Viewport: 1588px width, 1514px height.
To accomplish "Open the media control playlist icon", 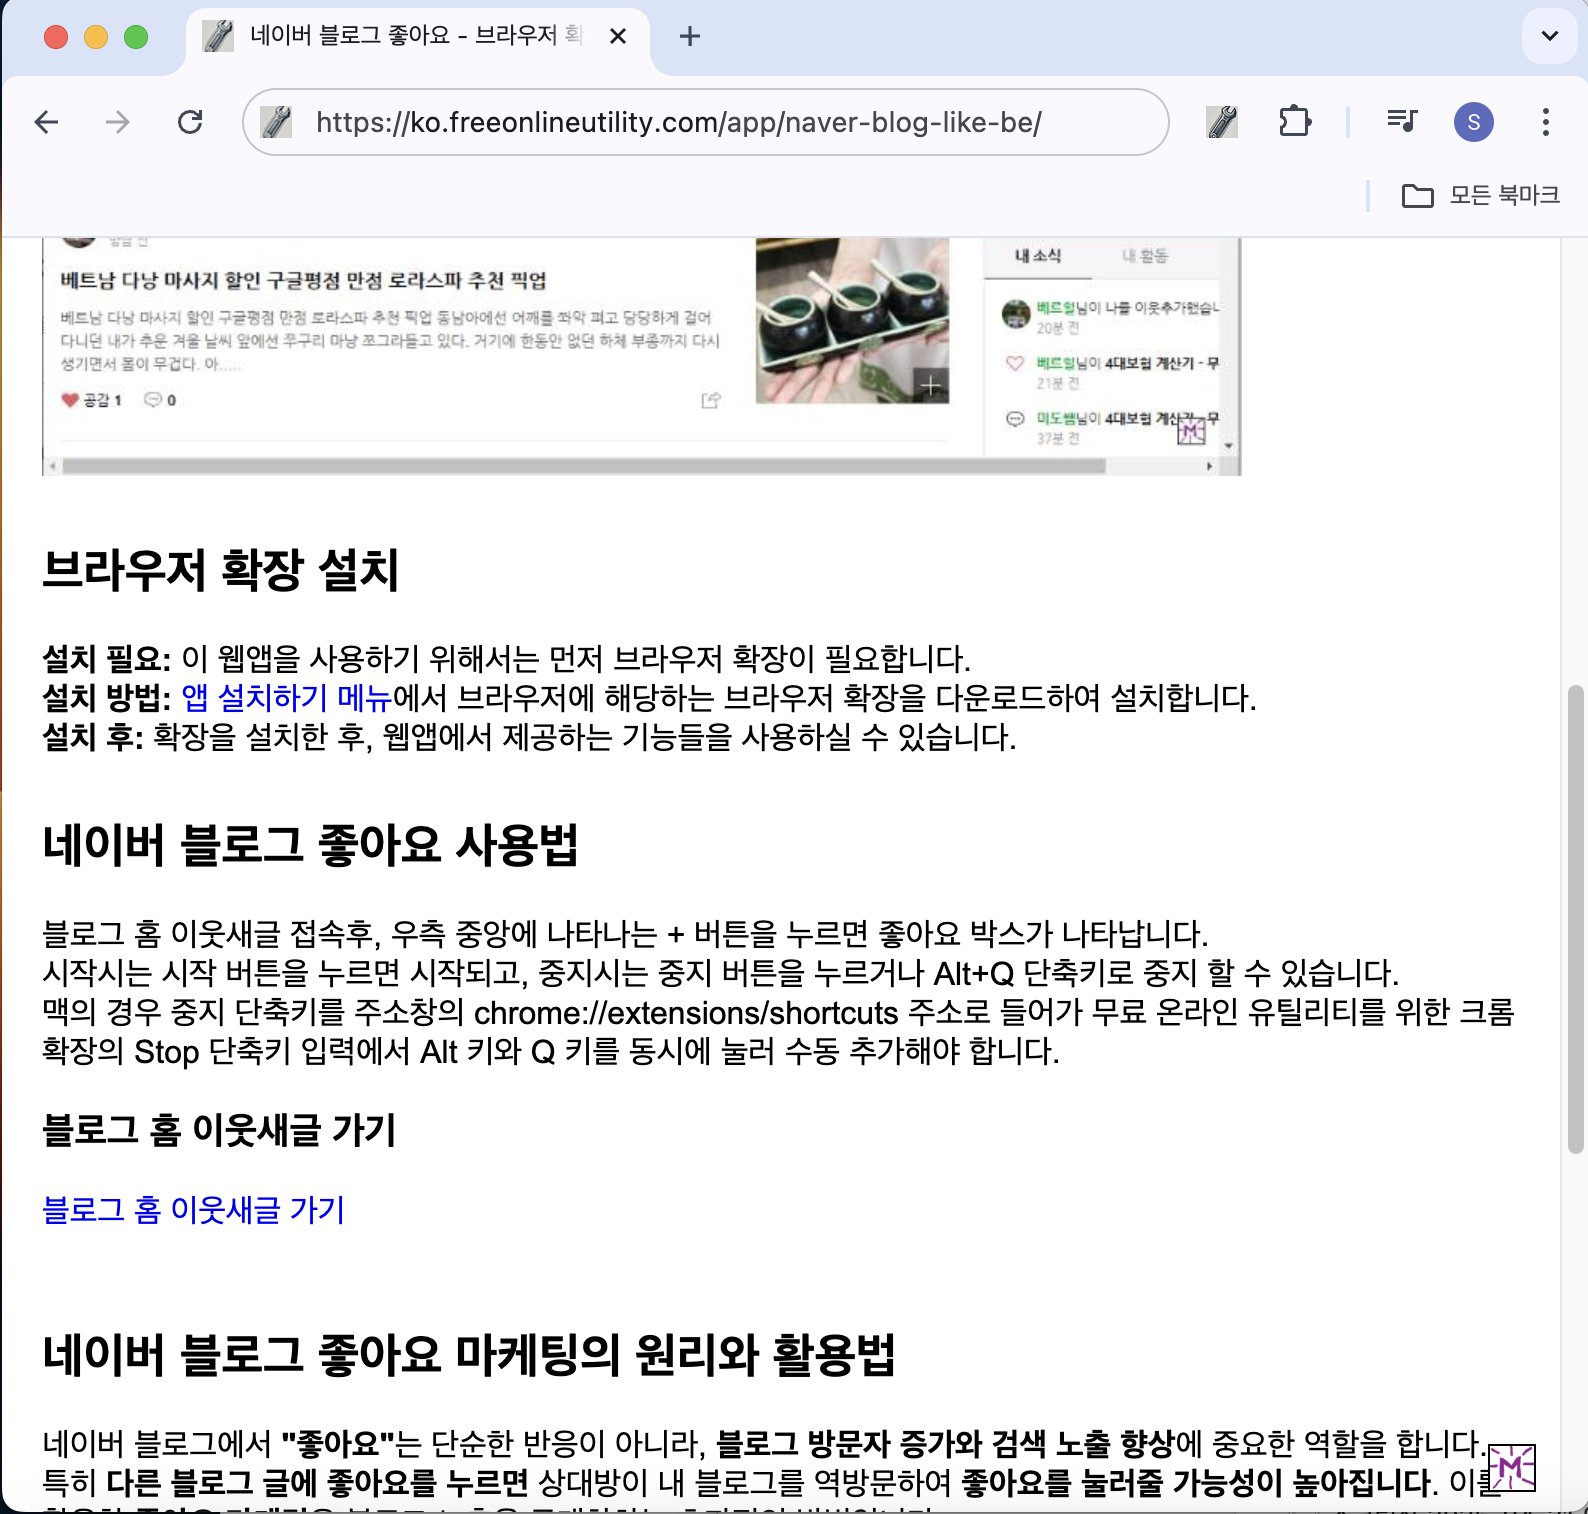I will [x=1402, y=122].
